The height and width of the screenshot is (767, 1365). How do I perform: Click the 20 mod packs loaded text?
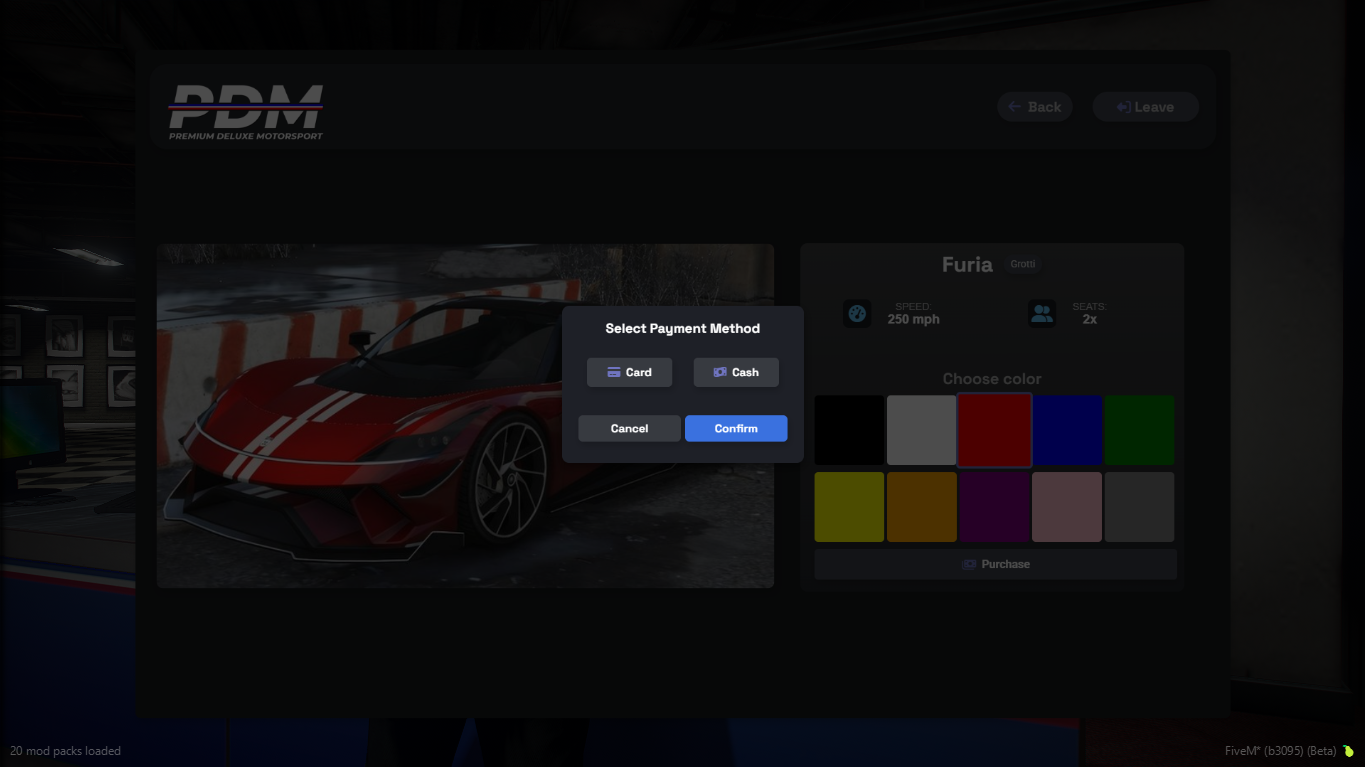[65, 751]
